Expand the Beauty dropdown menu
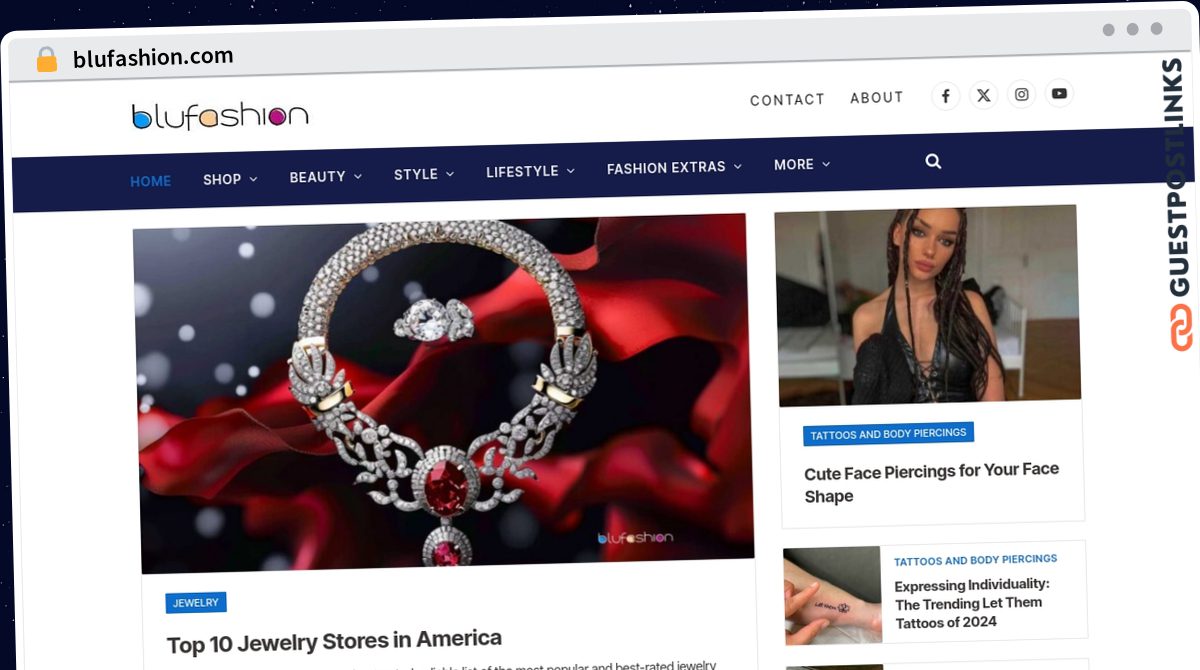The width and height of the screenshot is (1200, 670). coord(326,177)
